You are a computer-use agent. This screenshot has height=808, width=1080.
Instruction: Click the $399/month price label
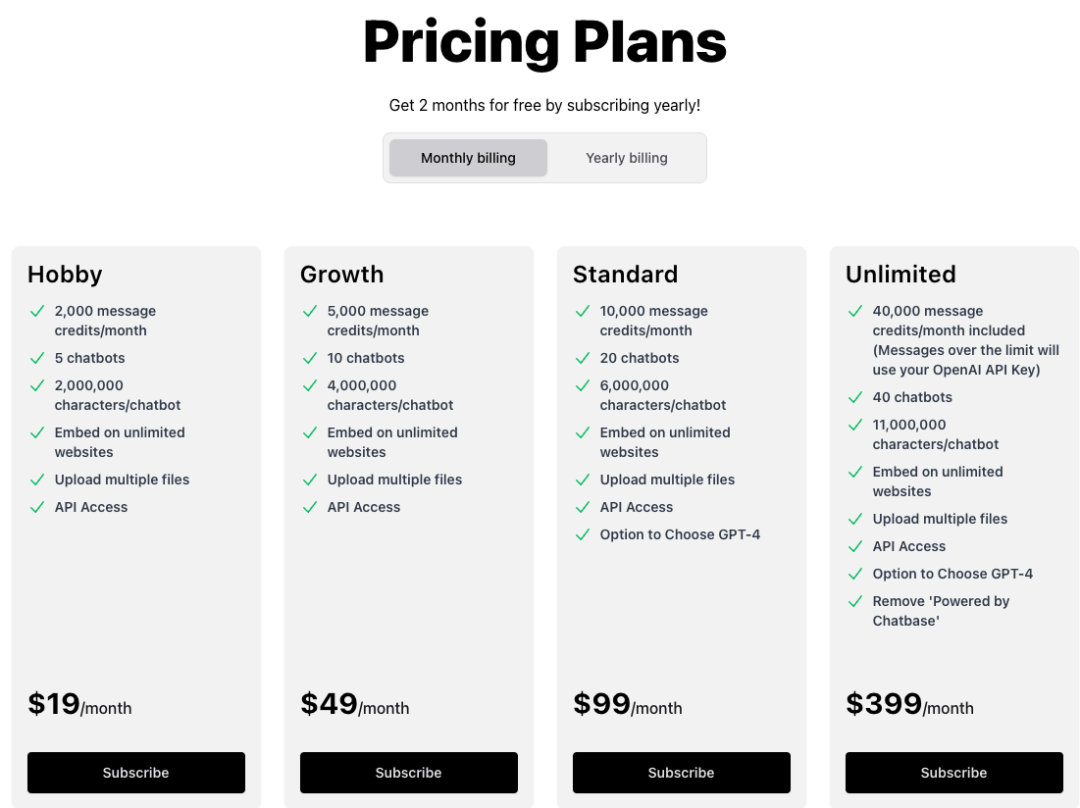click(x=909, y=705)
